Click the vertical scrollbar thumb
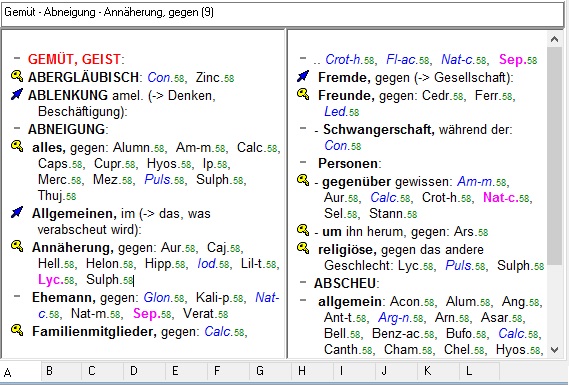The height and width of the screenshot is (385, 569). [554, 156]
